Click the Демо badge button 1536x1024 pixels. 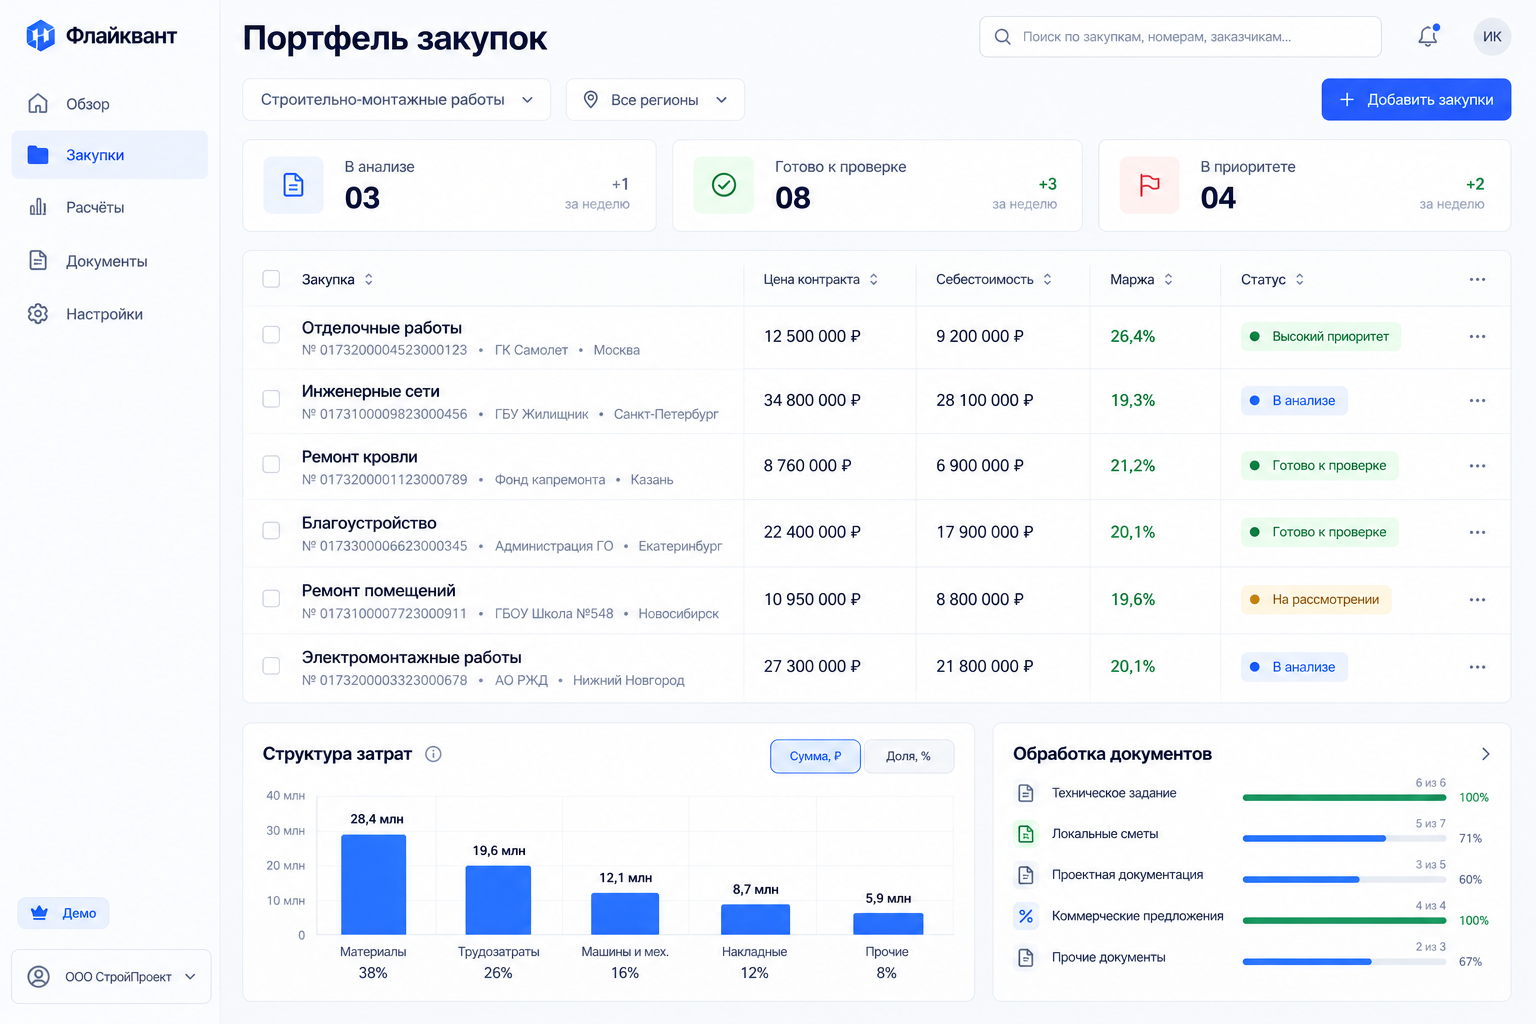64,913
